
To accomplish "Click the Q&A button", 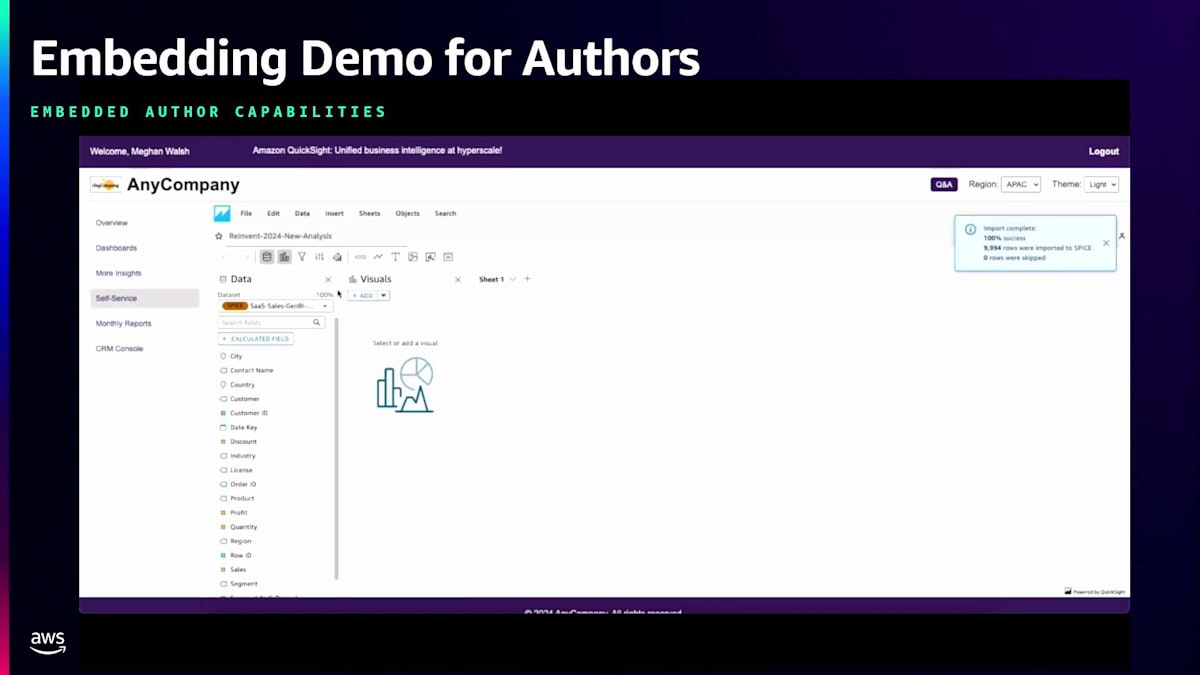I will pyautogui.click(x=943, y=184).
